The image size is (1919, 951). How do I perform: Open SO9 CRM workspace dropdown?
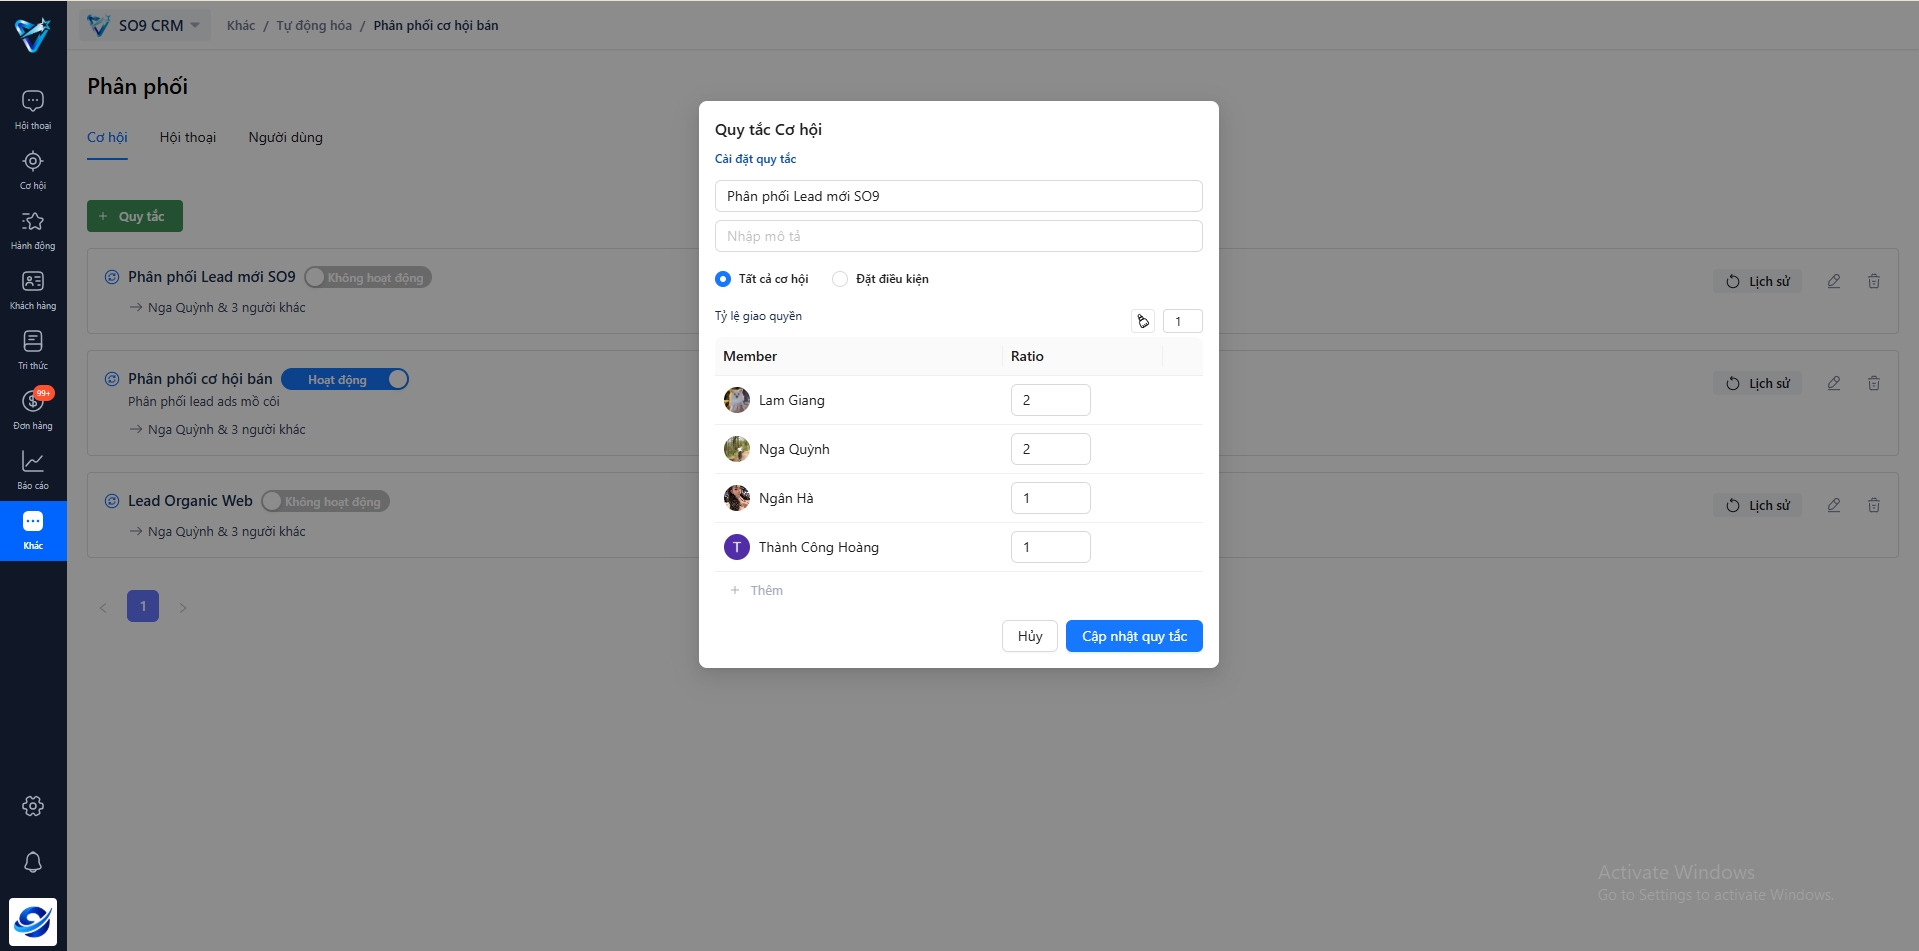[145, 25]
